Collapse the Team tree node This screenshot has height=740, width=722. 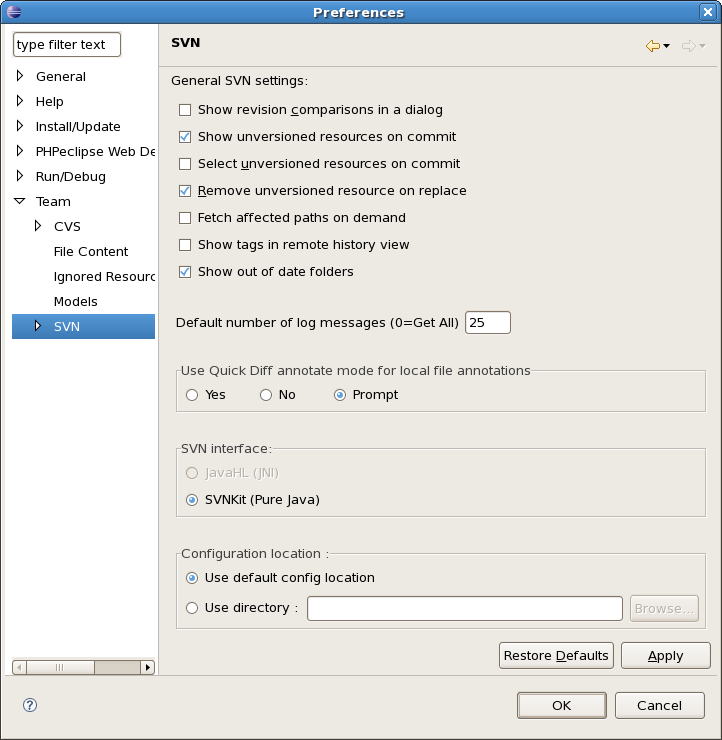[x=20, y=201]
